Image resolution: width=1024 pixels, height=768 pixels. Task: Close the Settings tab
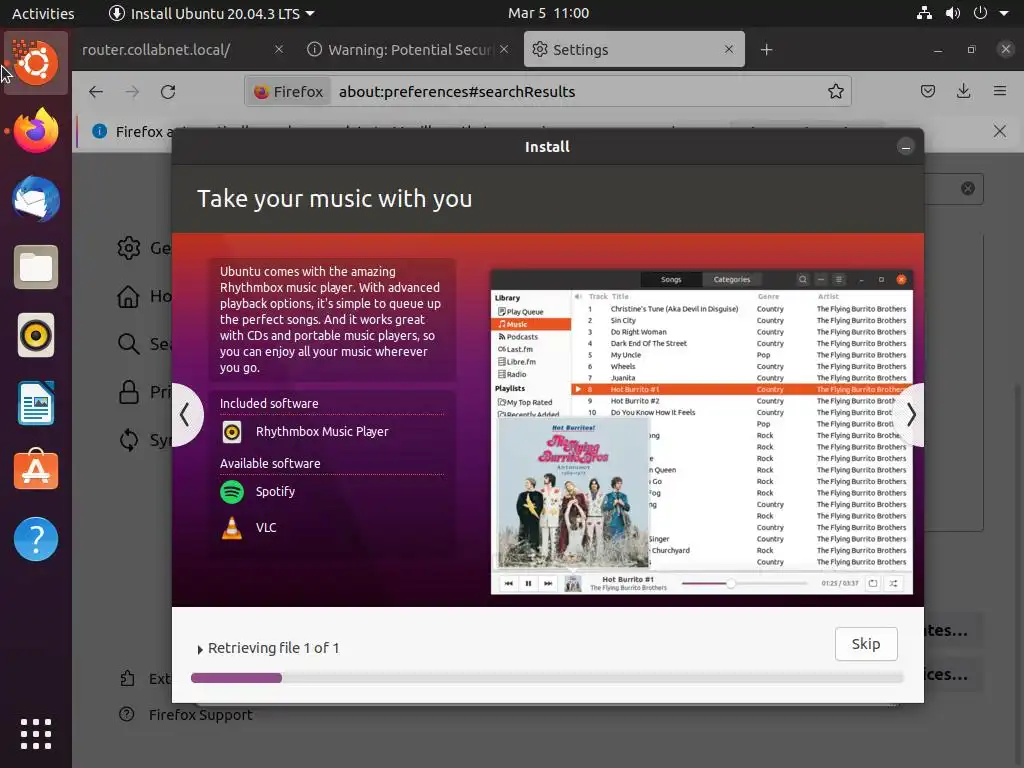(x=729, y=49)
